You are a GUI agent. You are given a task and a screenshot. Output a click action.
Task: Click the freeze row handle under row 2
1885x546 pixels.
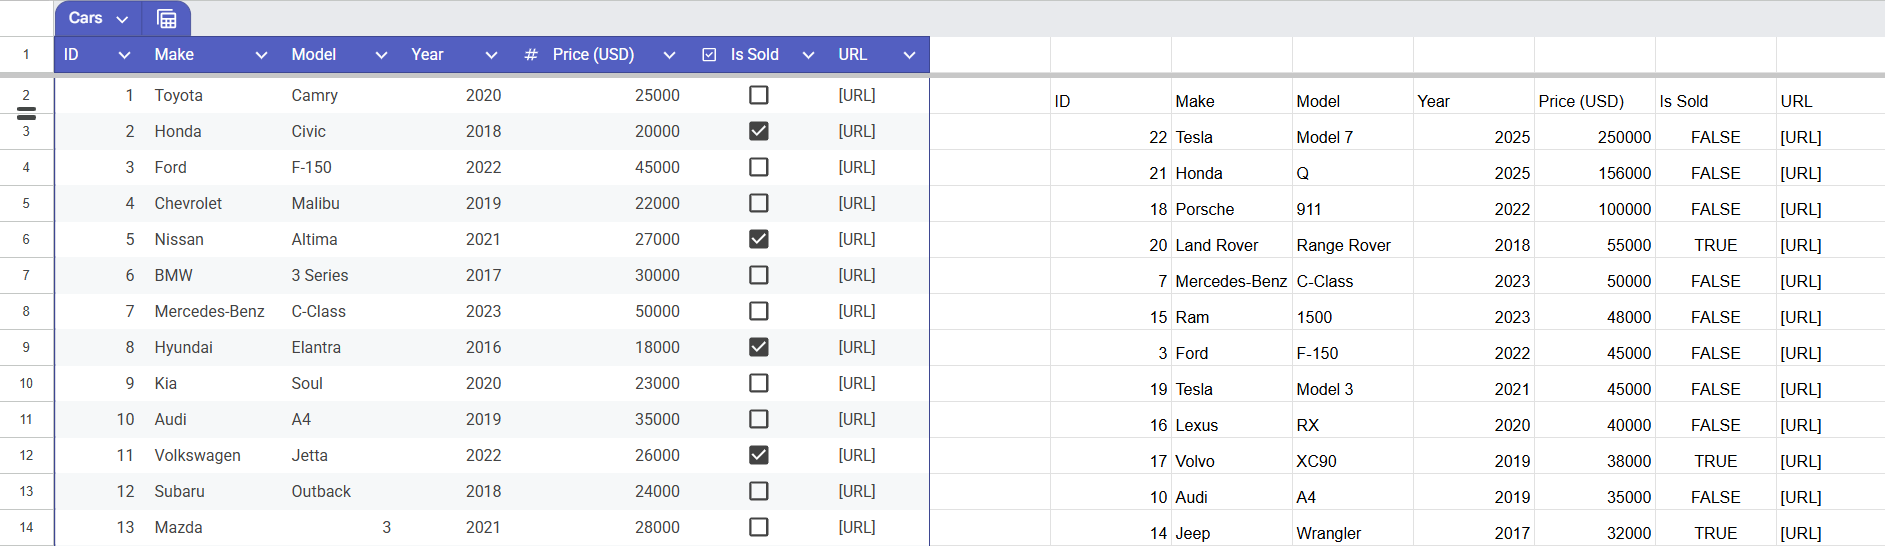point(27,113)
